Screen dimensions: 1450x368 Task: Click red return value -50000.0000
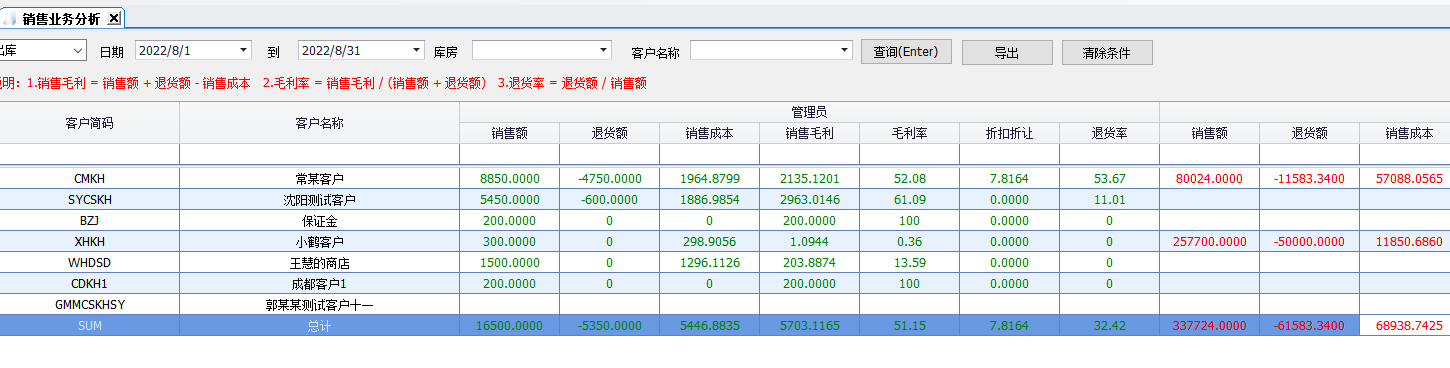[1309, 241]
